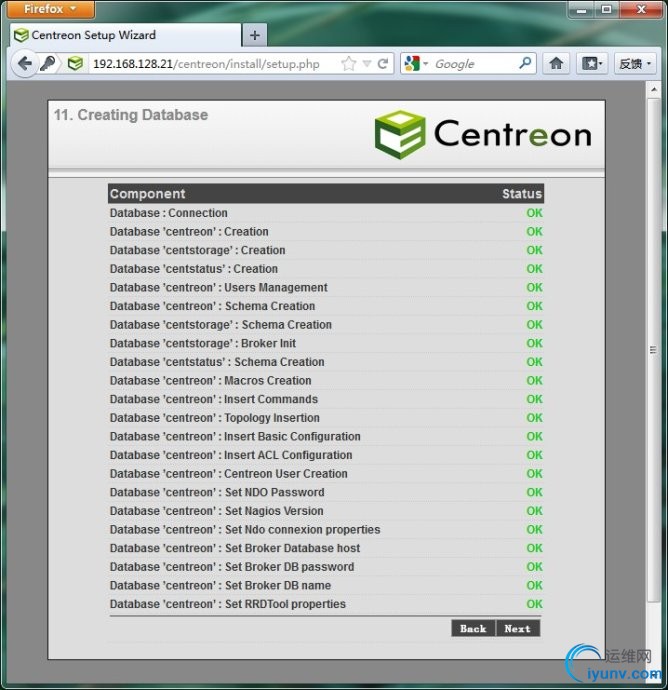The height and width of the screenshot is (690, 668).
Task: Click 'Broker Init' row text
Action: (203, 343)
